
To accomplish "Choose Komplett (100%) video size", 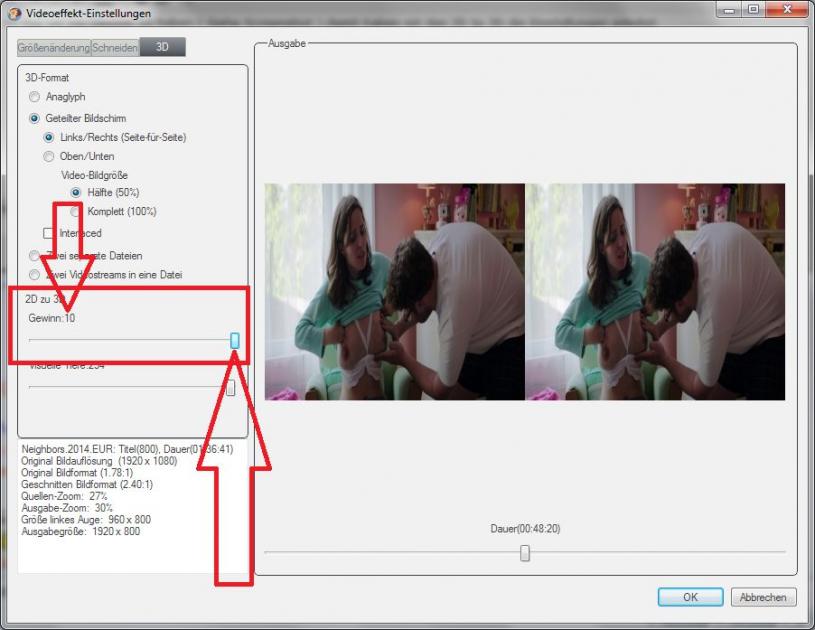I will (76, 212).
